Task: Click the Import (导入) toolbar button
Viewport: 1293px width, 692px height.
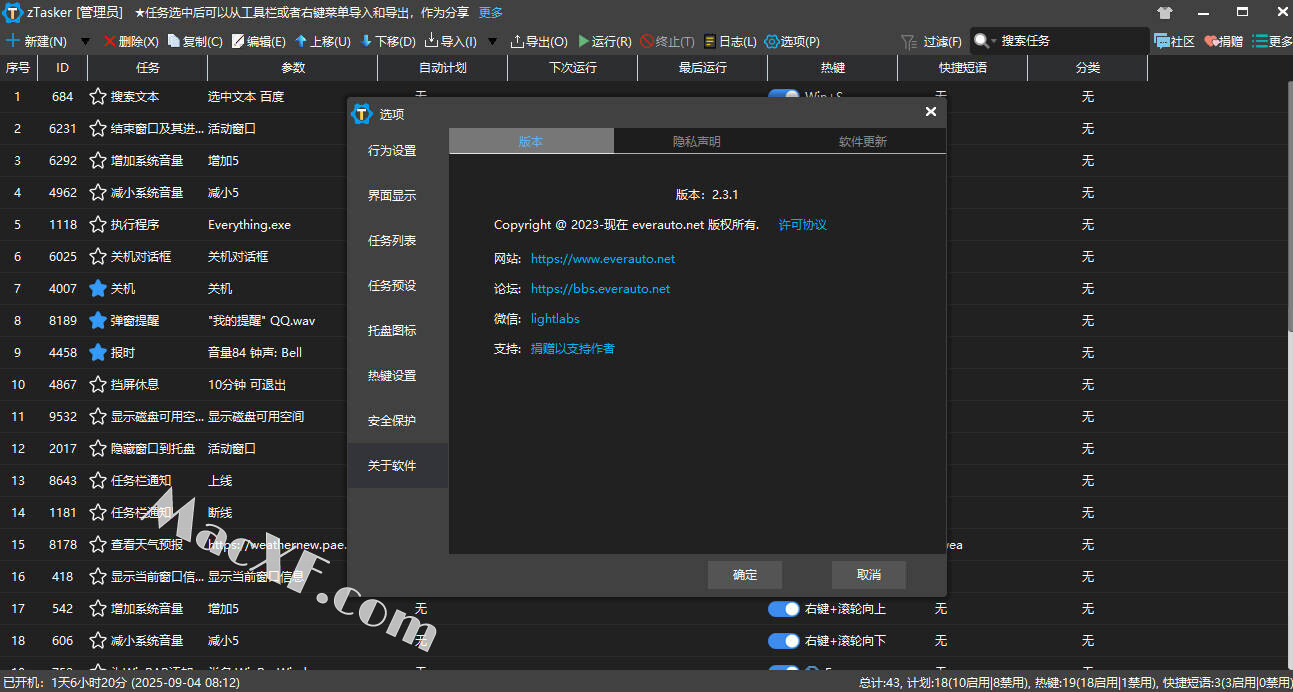Action: 451,42
